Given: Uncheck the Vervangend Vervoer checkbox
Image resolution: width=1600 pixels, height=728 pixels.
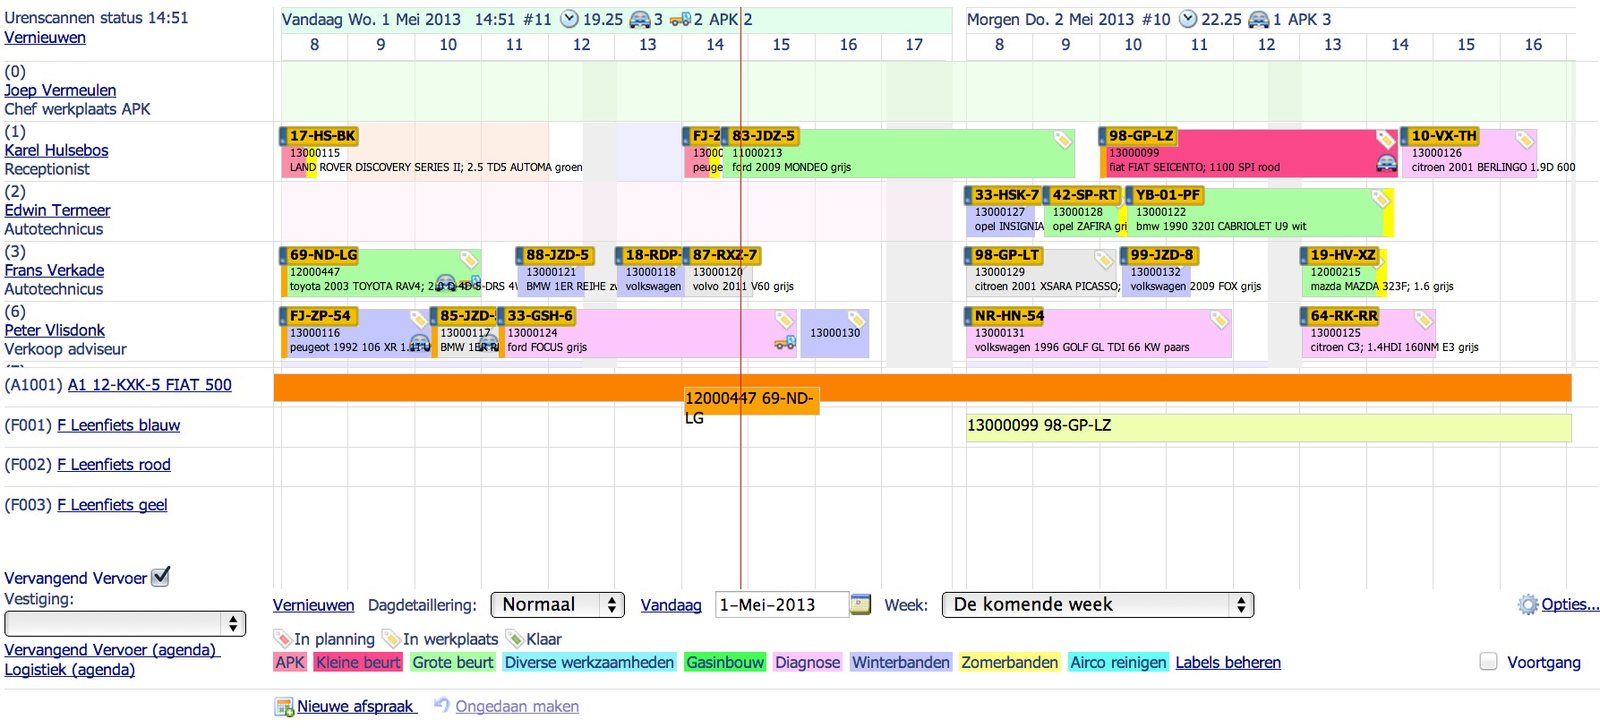Looking at the screenshot, I should click(160, 577).
